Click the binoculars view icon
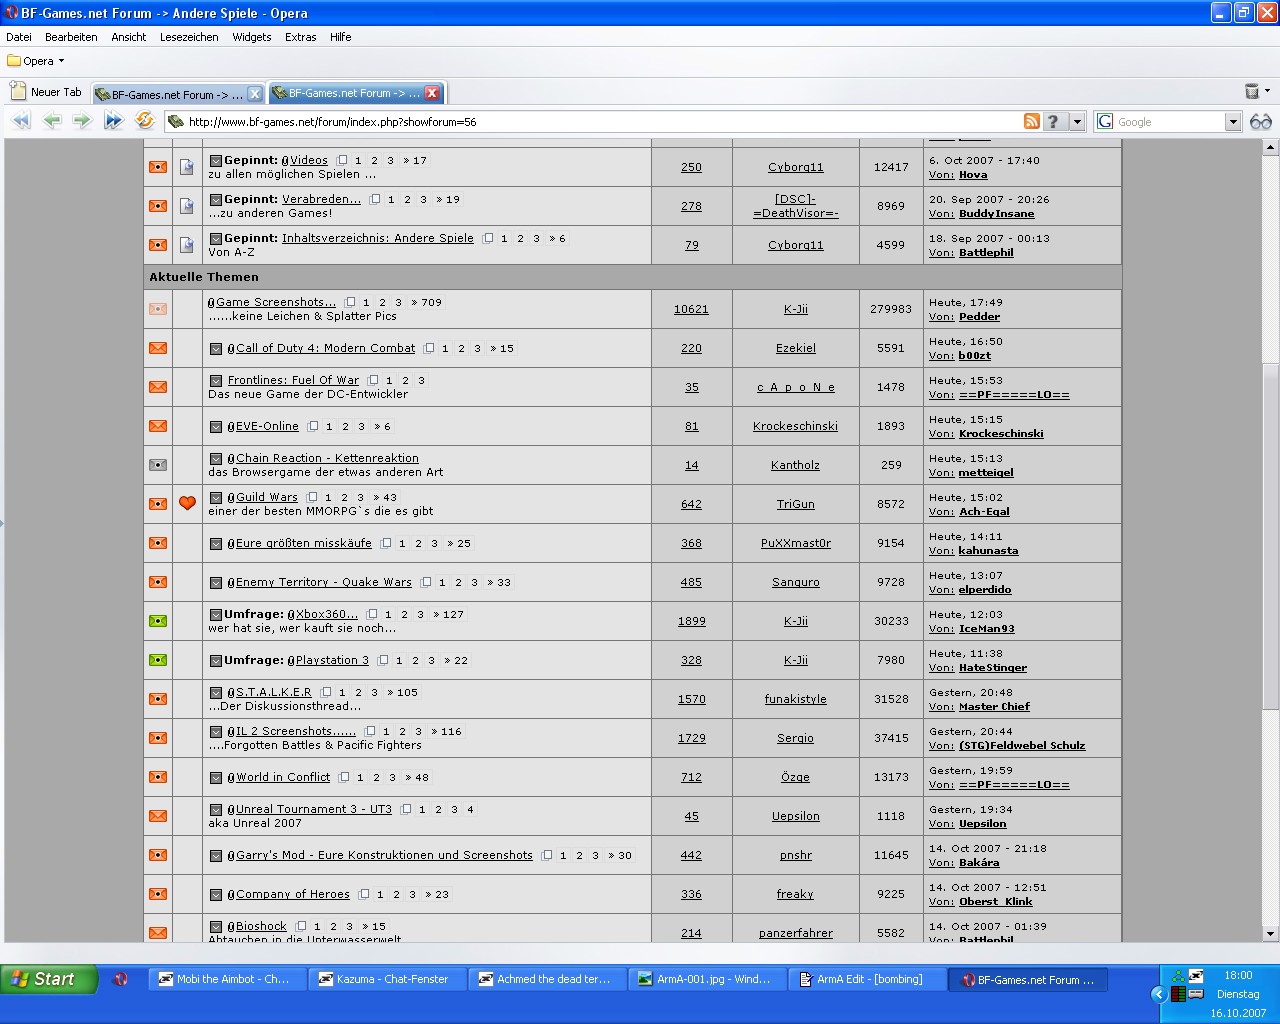The image size is (1280, 1024). coord(1261,121)
